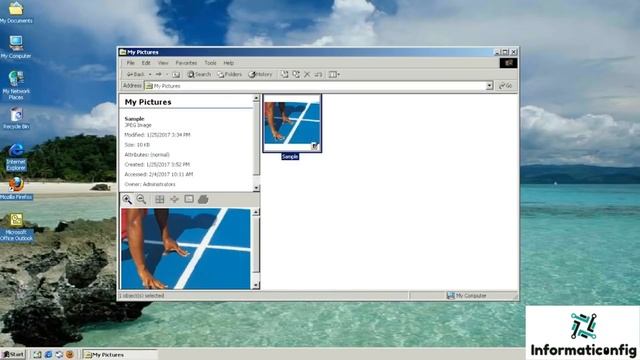Click Show Desktop quick launch icon
640x360 pixels.
pyautogui.click(x=38, y=355)
